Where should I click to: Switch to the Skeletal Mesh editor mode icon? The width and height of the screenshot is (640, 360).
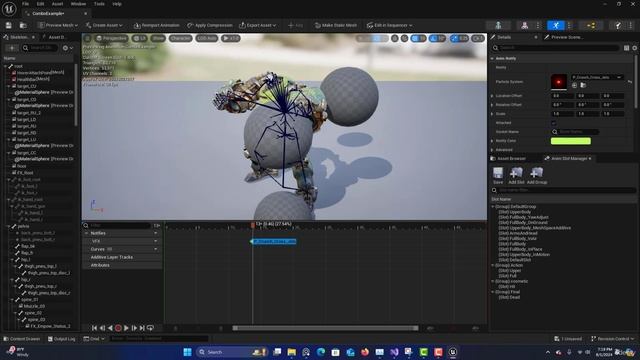[x=524, y=25]
